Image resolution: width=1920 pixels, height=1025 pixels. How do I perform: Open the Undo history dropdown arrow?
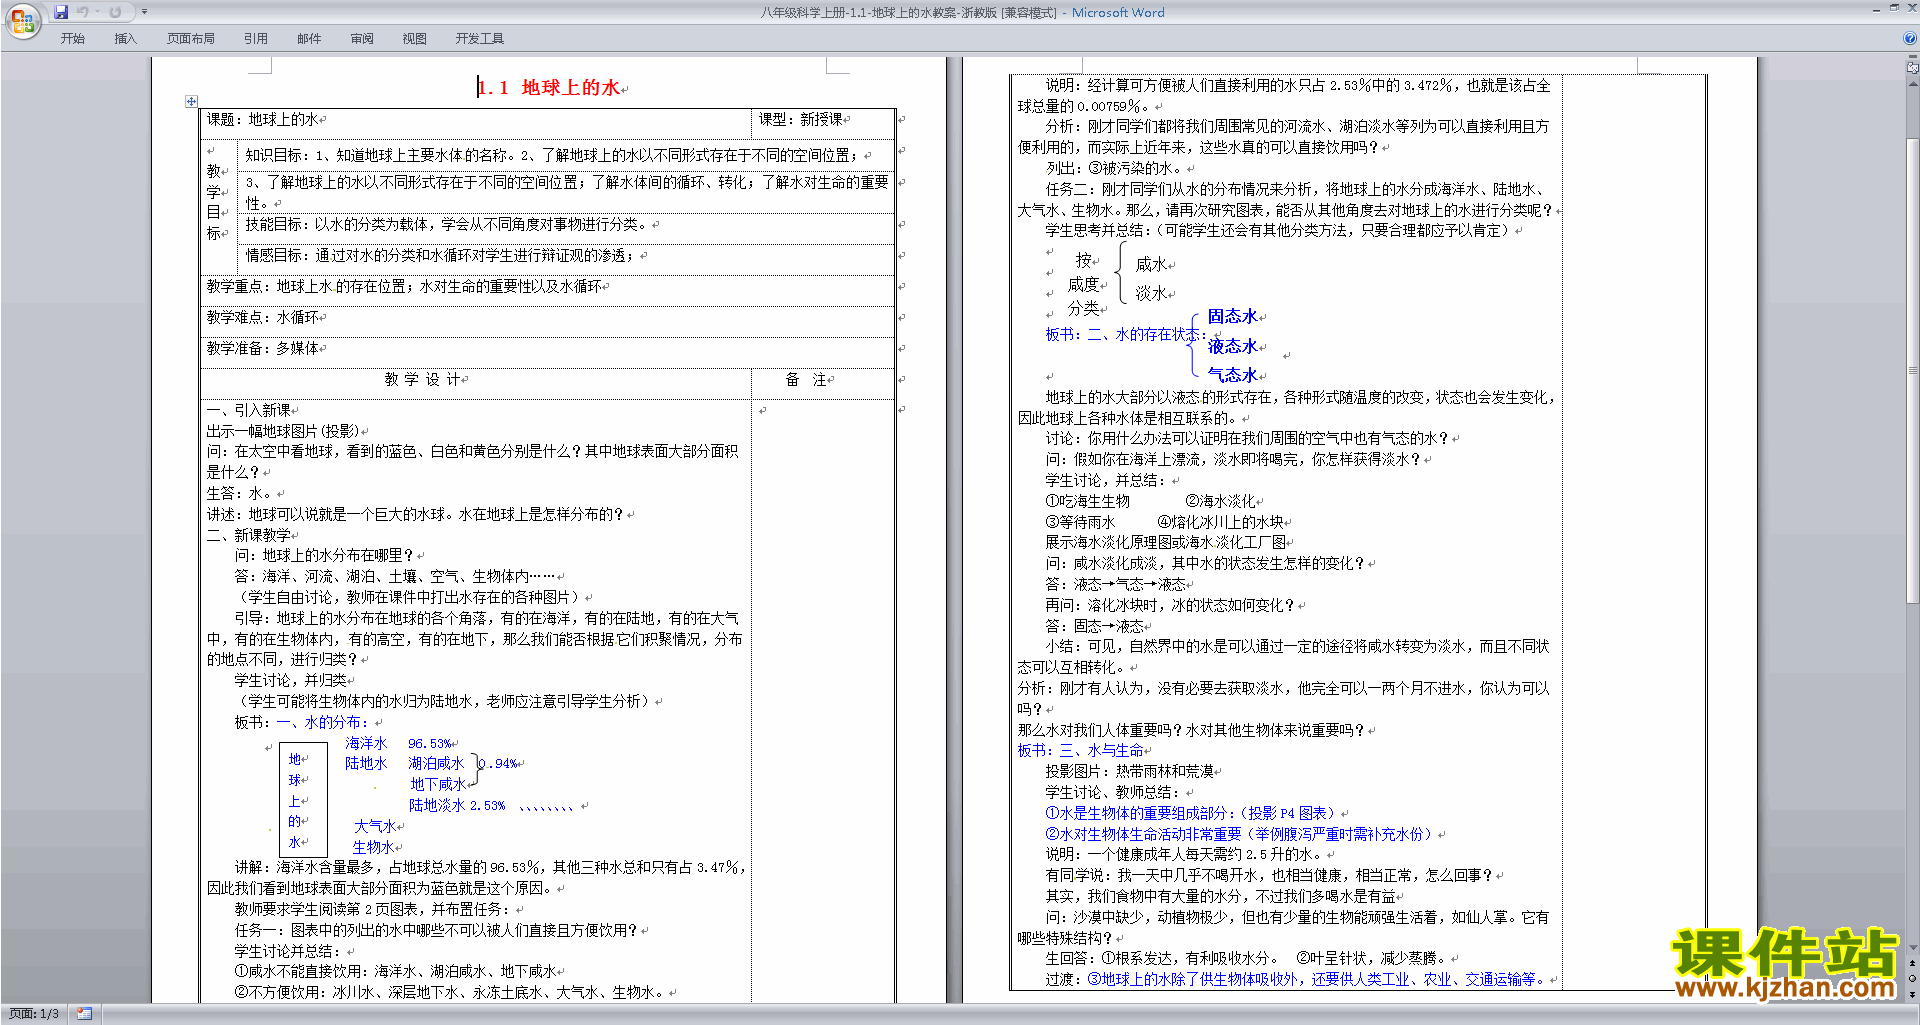coord(97,12)
